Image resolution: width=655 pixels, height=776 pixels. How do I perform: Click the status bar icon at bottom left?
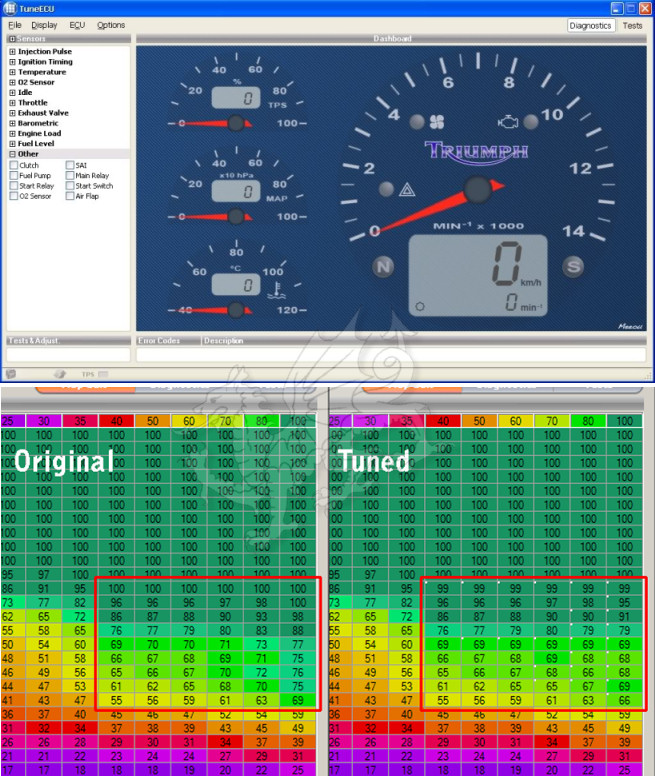pos(10,374)
